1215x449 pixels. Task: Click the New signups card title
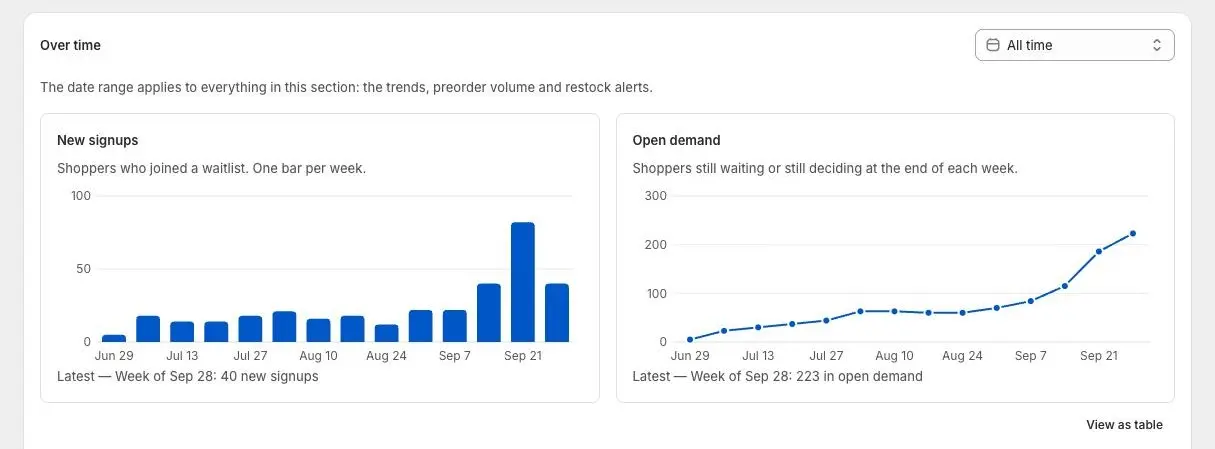(98, 140)
